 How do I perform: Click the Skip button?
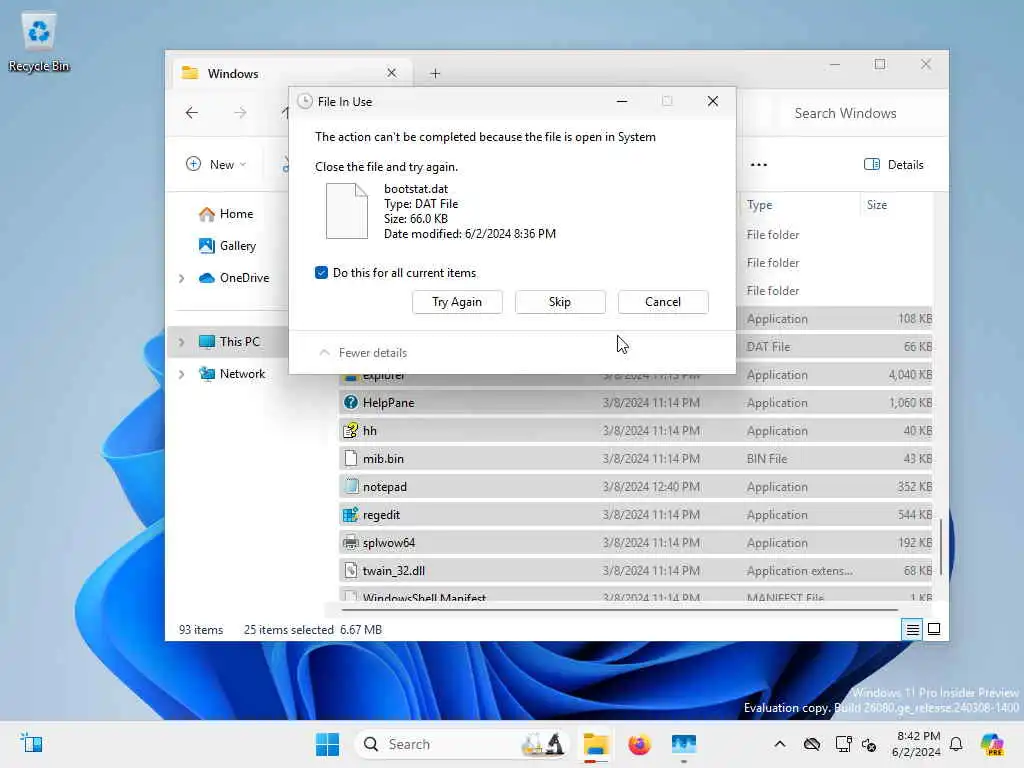point(560,302)
